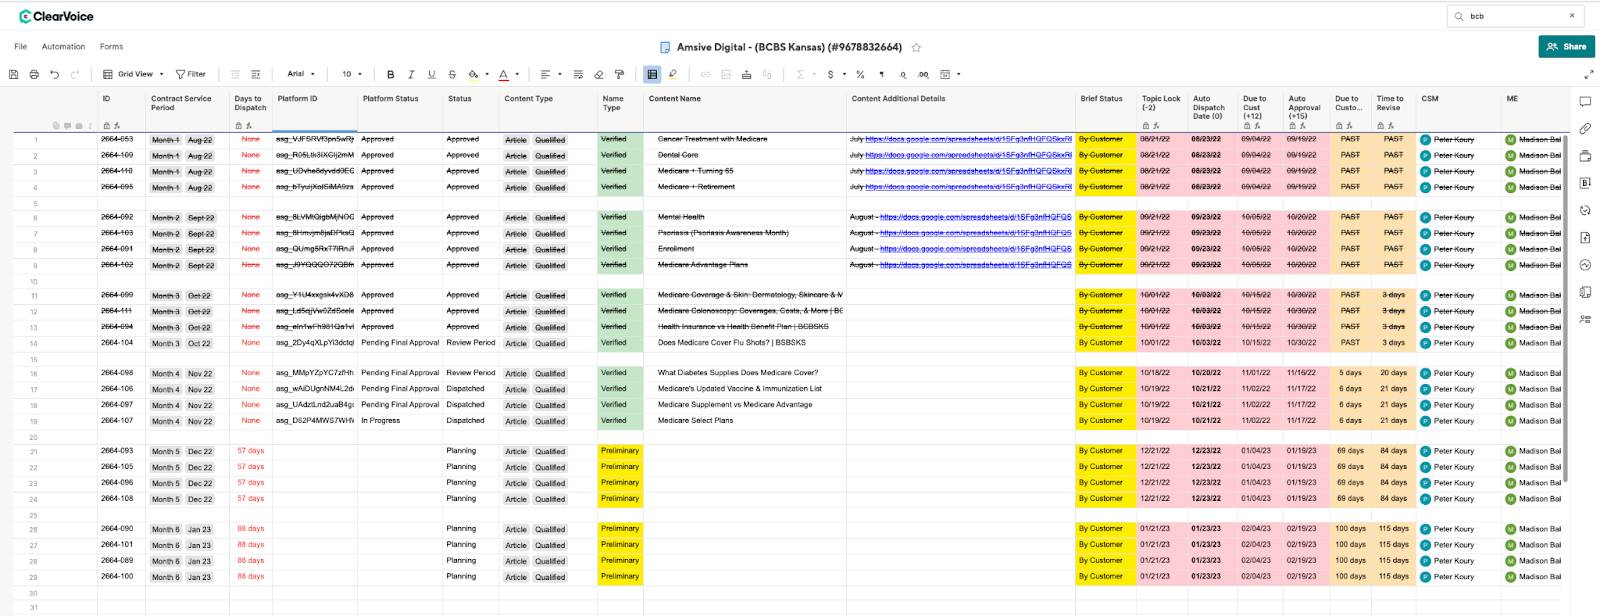Open the Forms menu
1600x616 pixels.
tap(111, 47)
